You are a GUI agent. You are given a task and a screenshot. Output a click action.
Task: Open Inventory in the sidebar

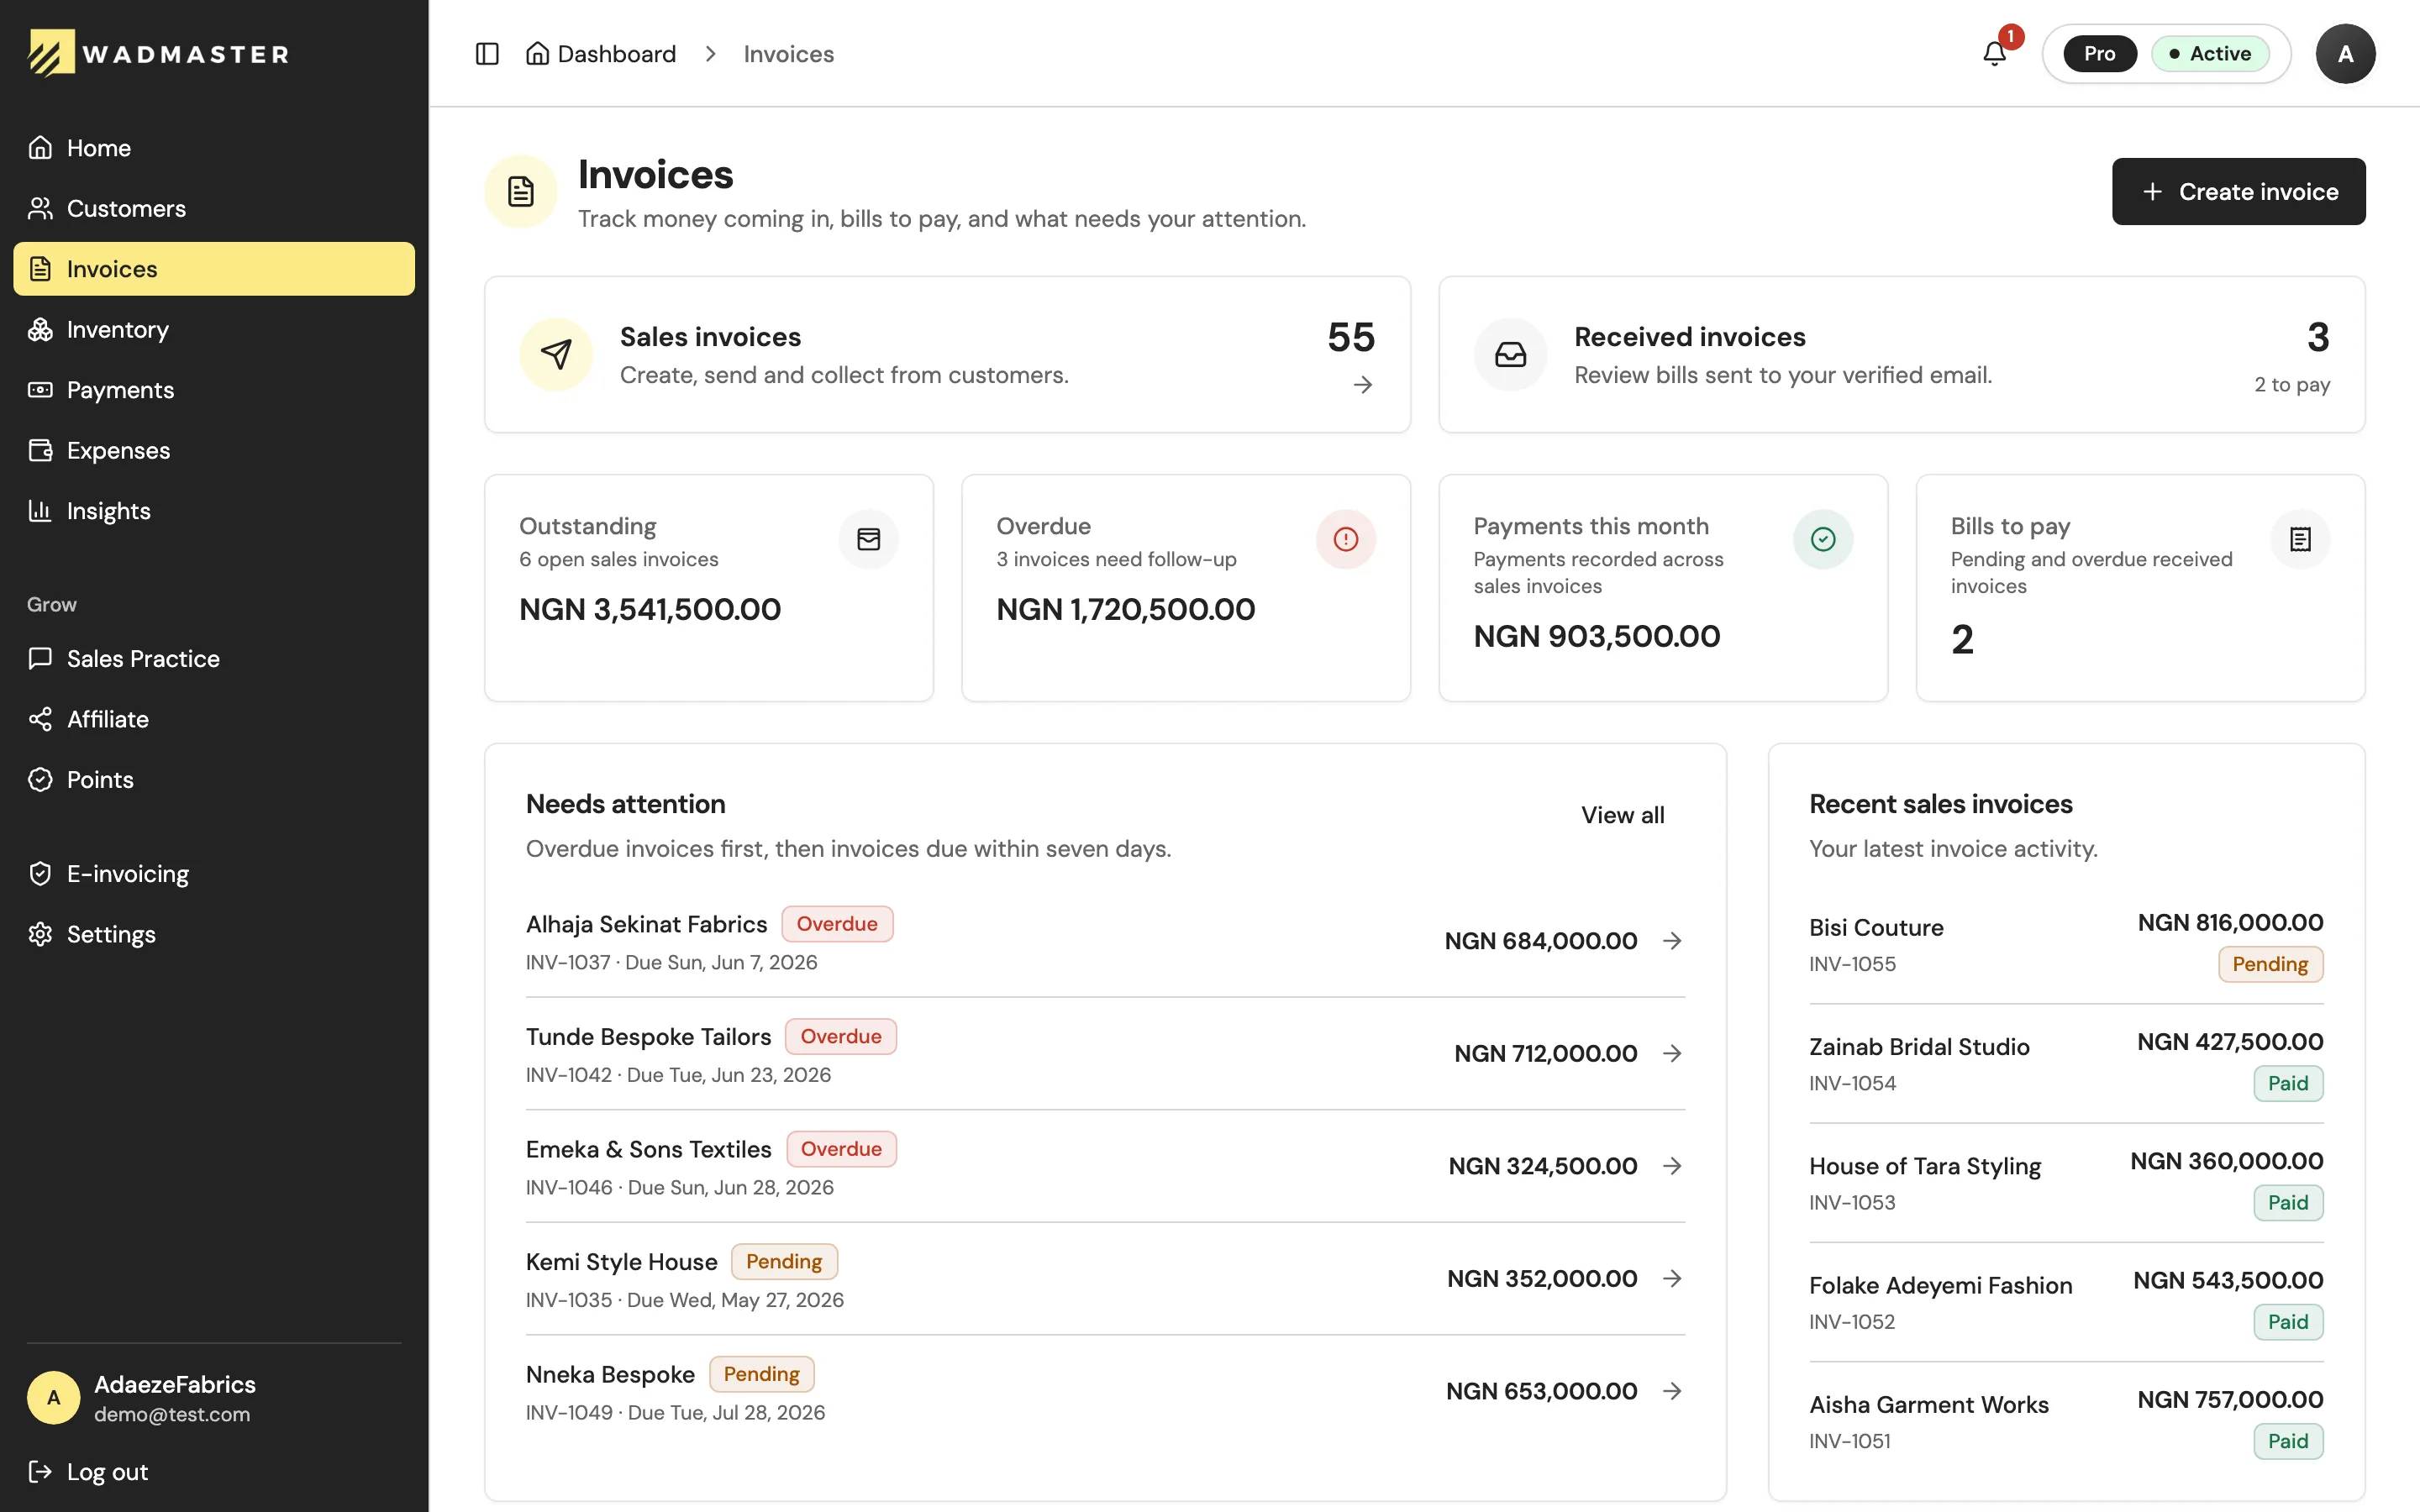tap(214, 329)
